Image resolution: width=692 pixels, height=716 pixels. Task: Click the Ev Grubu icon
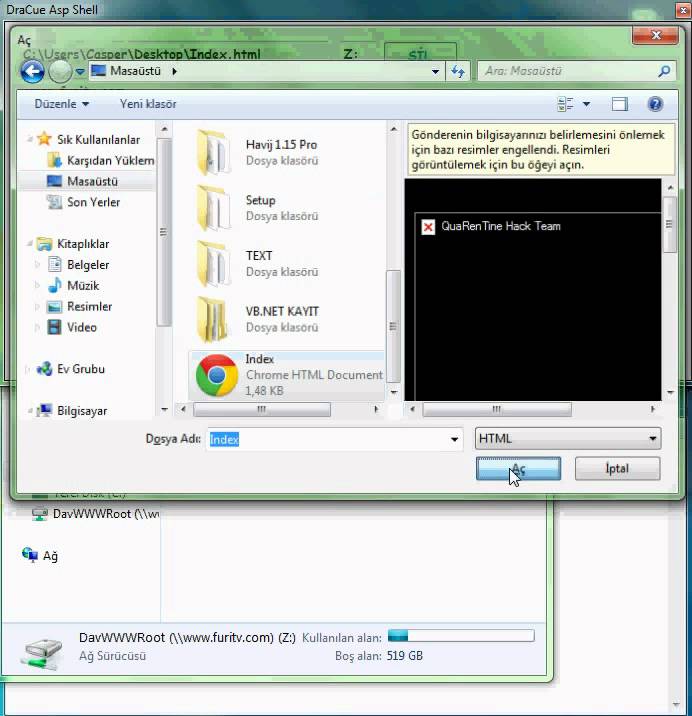click(44, 369)
